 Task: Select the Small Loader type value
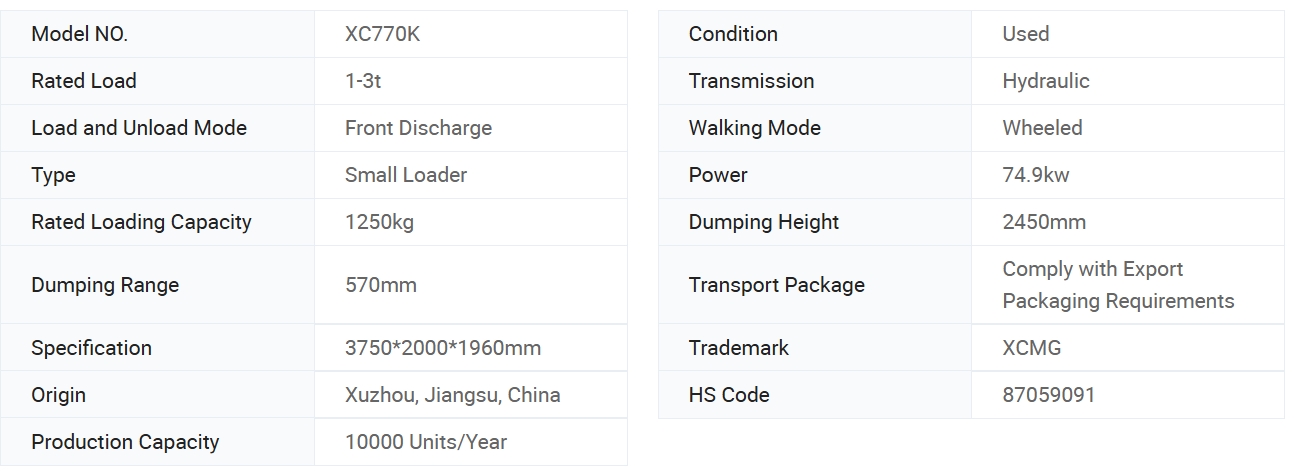point(406,175)
